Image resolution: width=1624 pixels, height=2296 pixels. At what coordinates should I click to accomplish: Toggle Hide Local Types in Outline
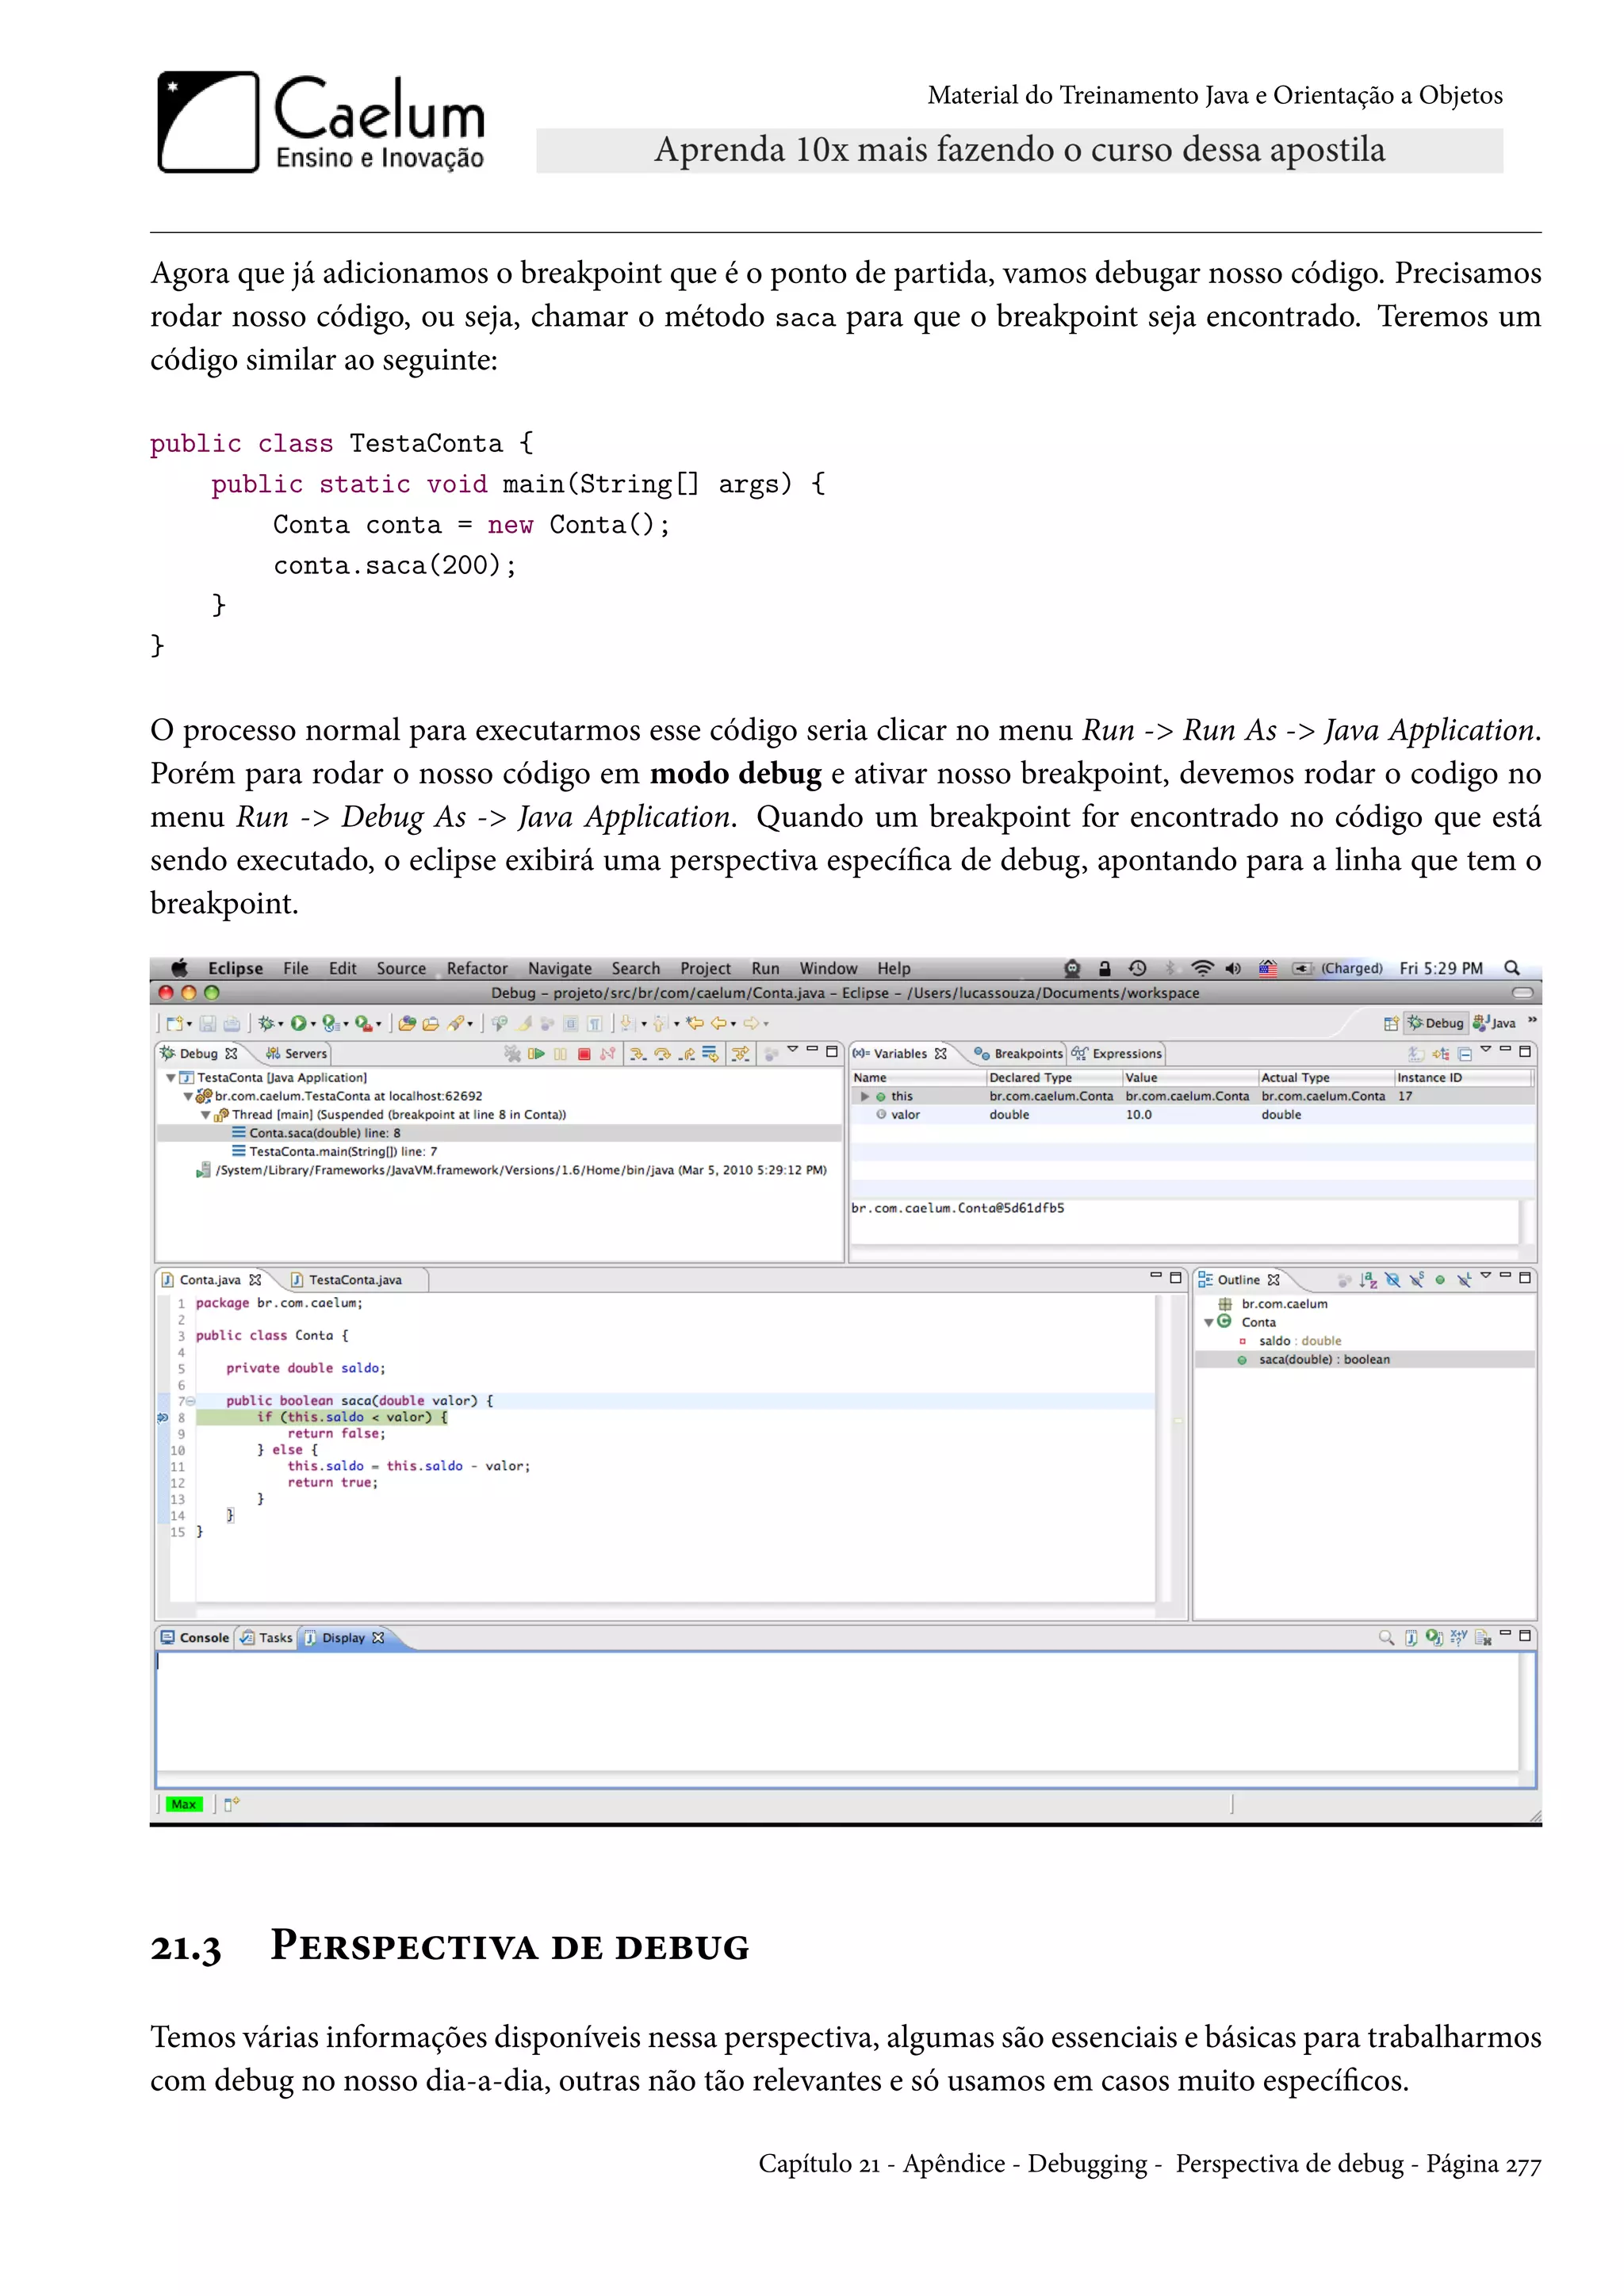click(1464, 1280)
